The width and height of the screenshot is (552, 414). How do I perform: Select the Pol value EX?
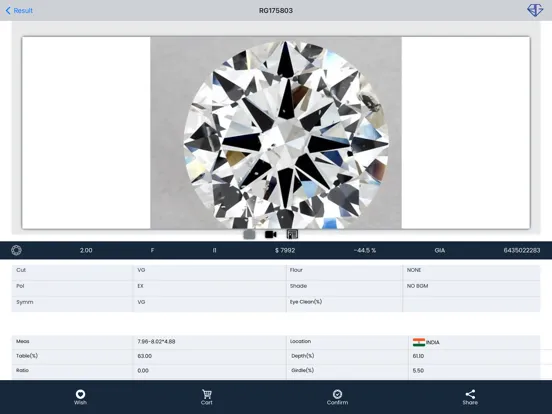point(140,286)
